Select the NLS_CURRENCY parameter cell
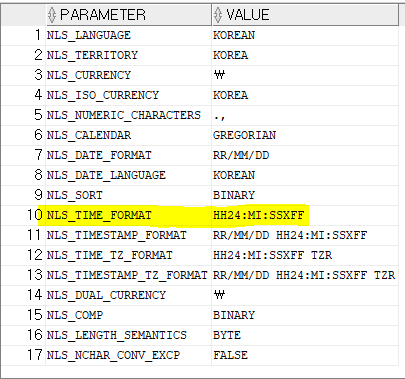Viewport: 405px width, 379px height. (x=129, y=75)
